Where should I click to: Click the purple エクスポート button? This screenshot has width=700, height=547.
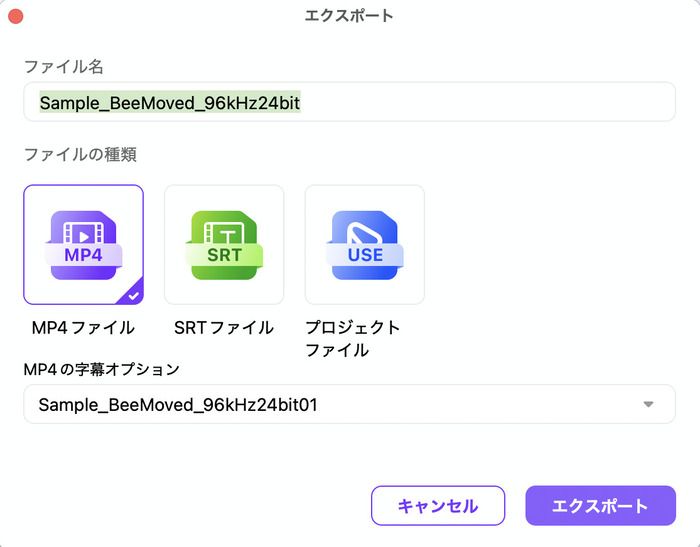[600, 505]
